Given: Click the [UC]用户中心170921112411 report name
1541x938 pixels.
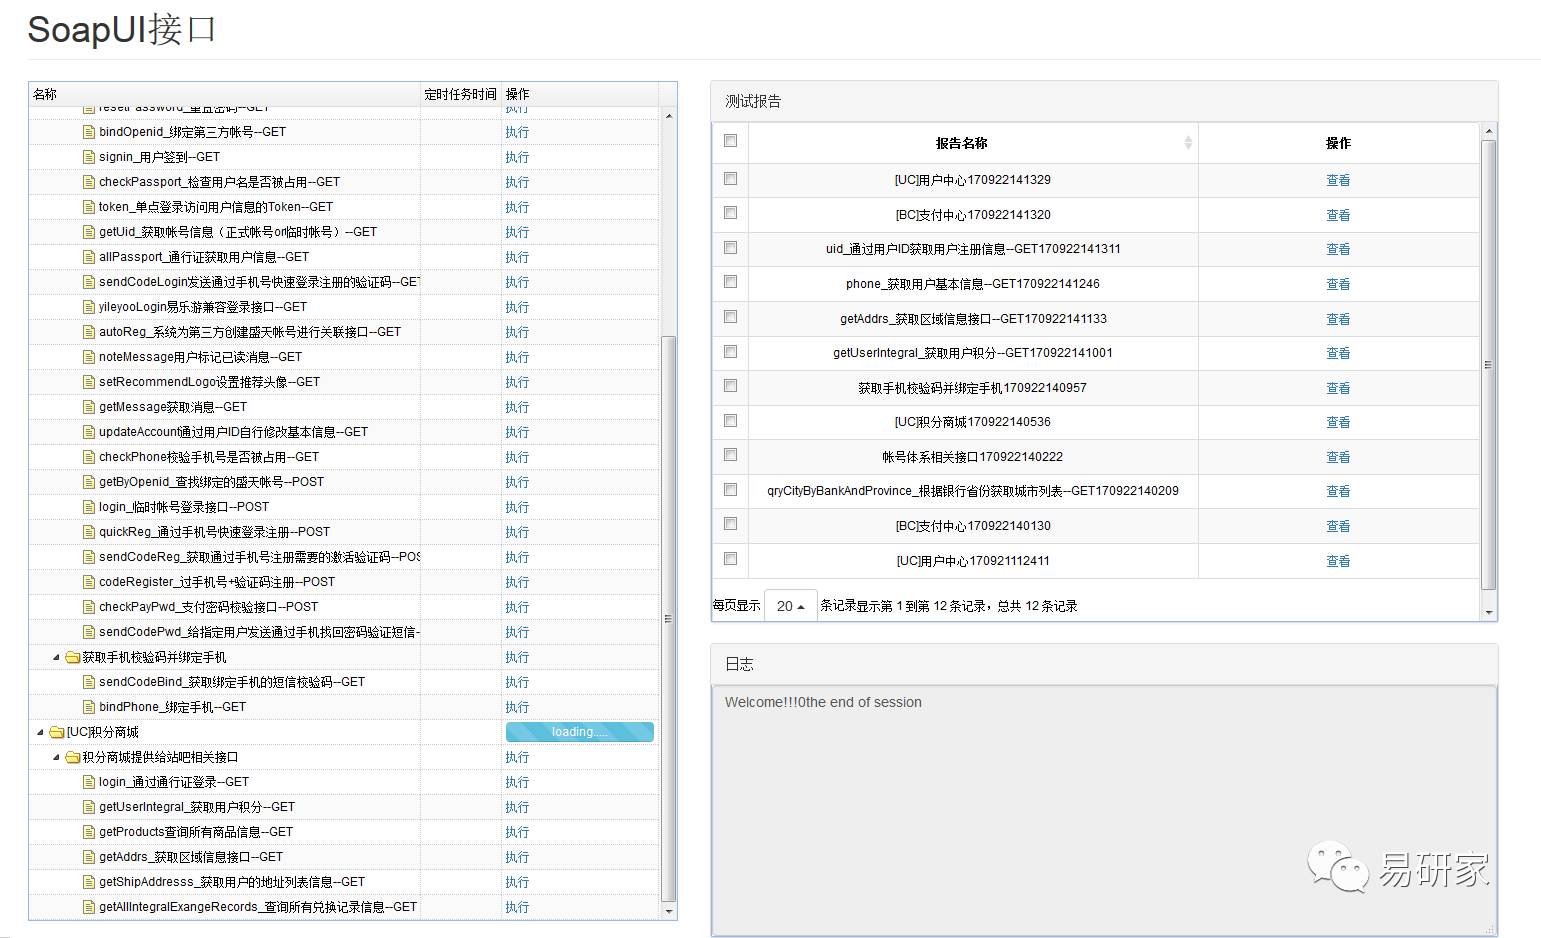Looking at the screenshot, I should click(x=973, y=561).
